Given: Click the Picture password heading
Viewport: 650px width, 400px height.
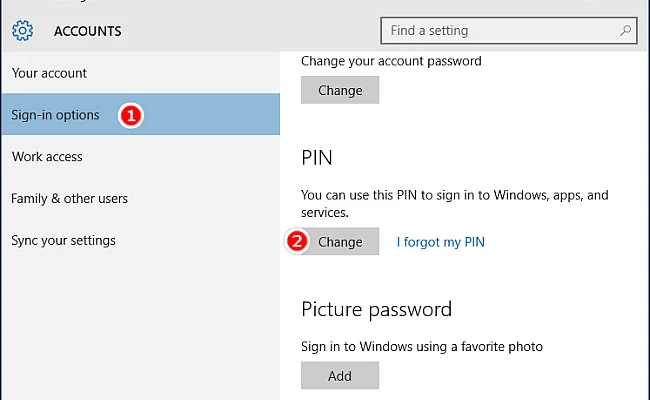Looking at the screenshot, I should (376, 310).
